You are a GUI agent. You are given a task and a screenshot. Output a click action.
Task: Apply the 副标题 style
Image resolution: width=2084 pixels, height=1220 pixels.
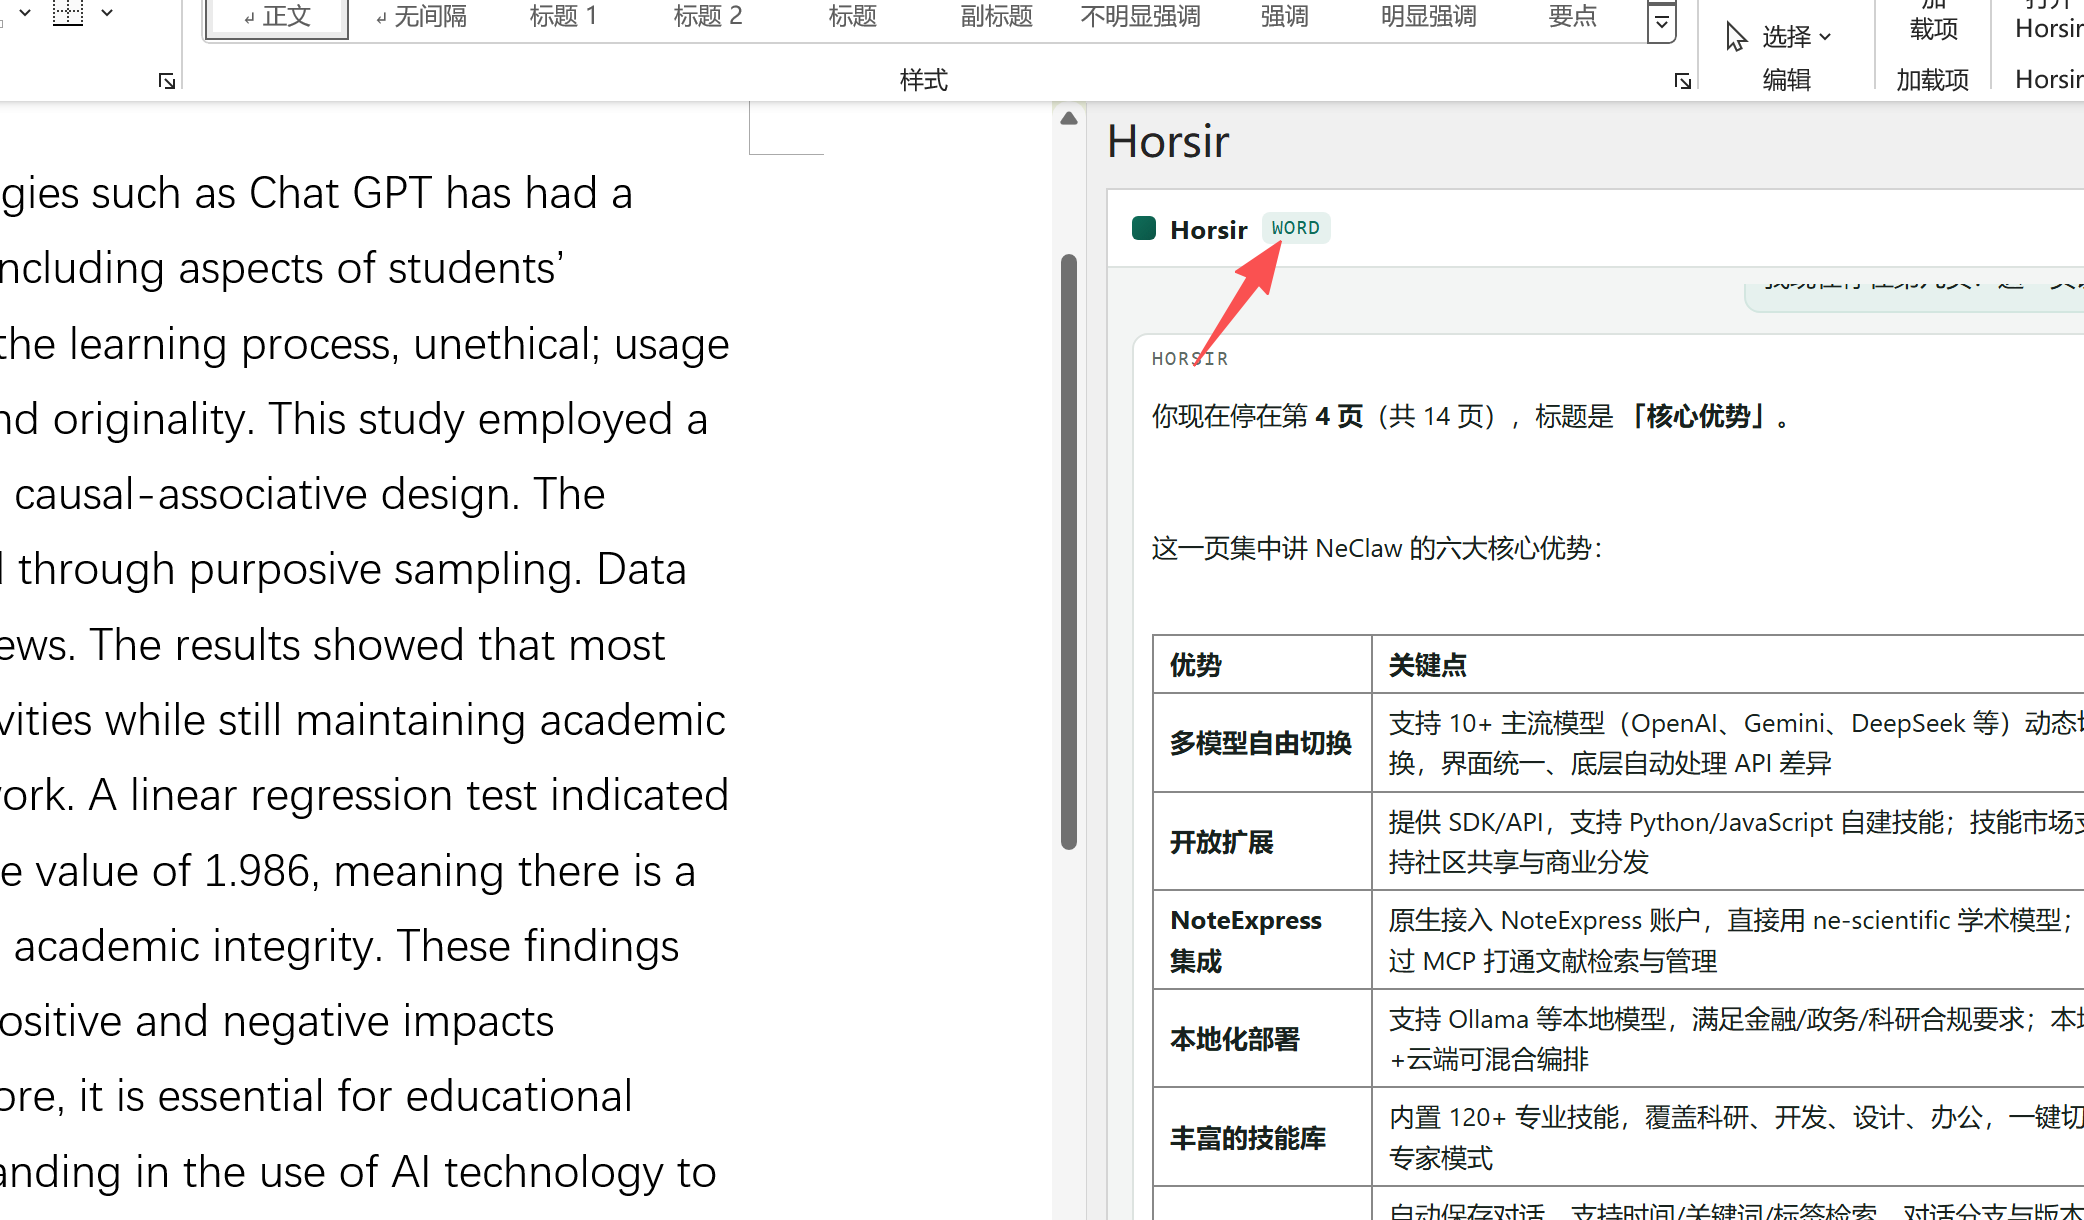coord(996,17)
